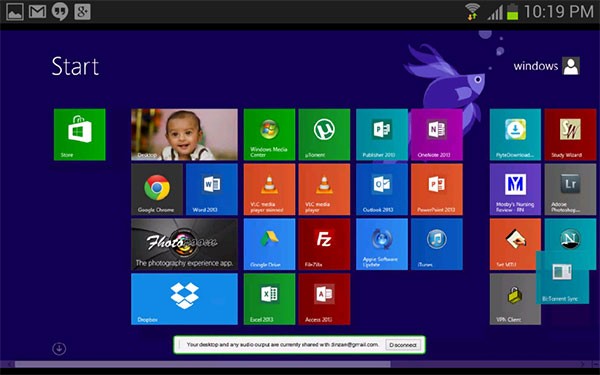This screenshot has width=600, height=375.
Task: Open the Desktop tile with baby photo
Action: coord(184,134)
